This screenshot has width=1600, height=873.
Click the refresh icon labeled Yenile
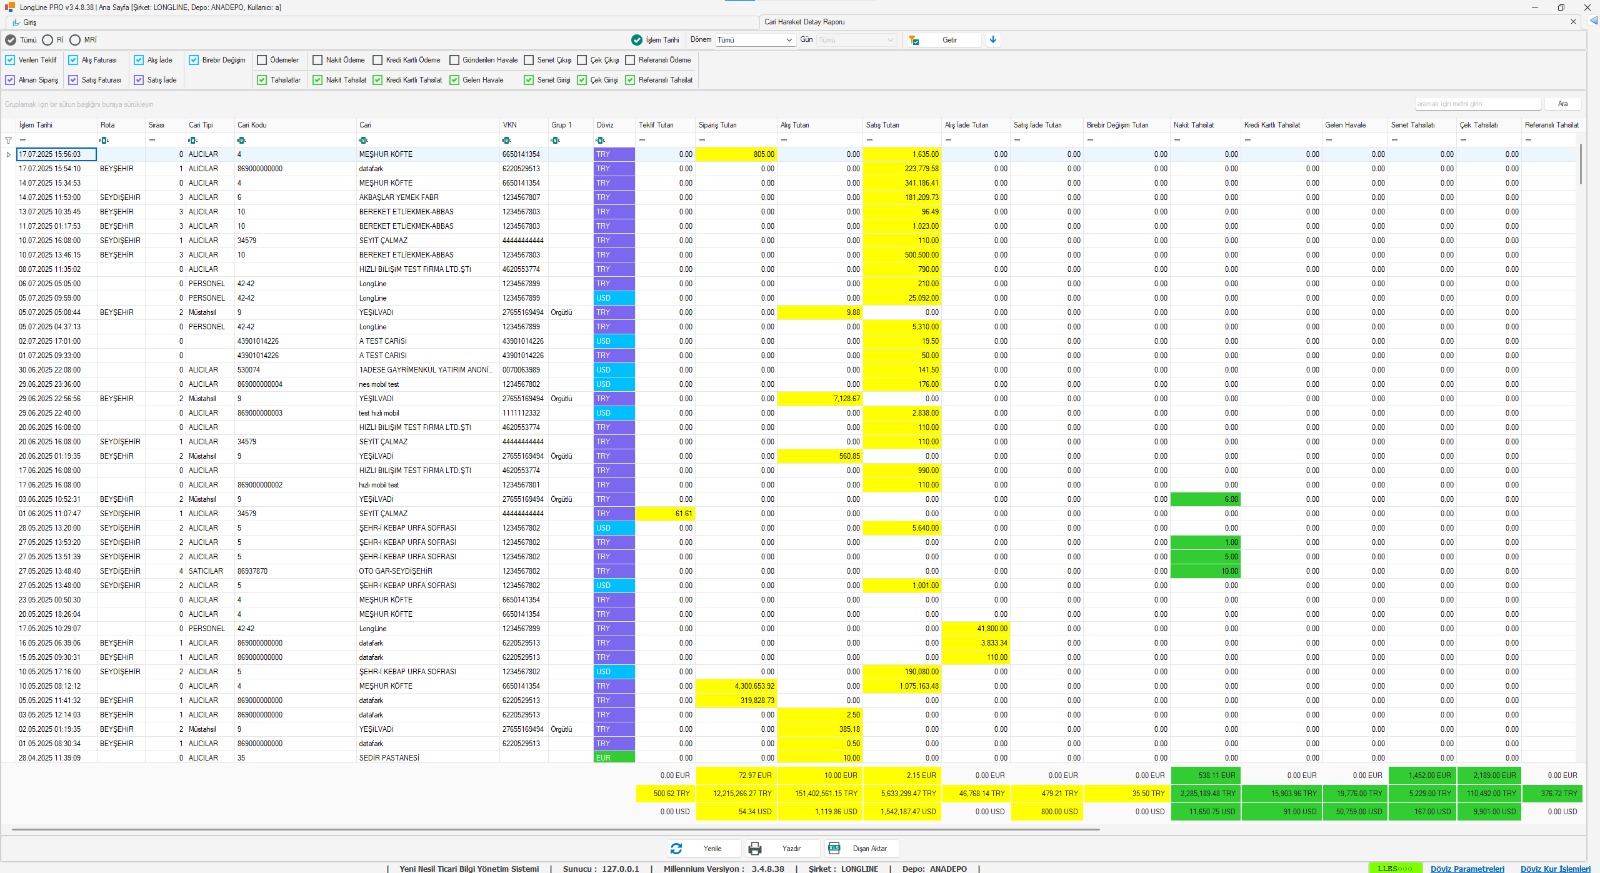676,848
